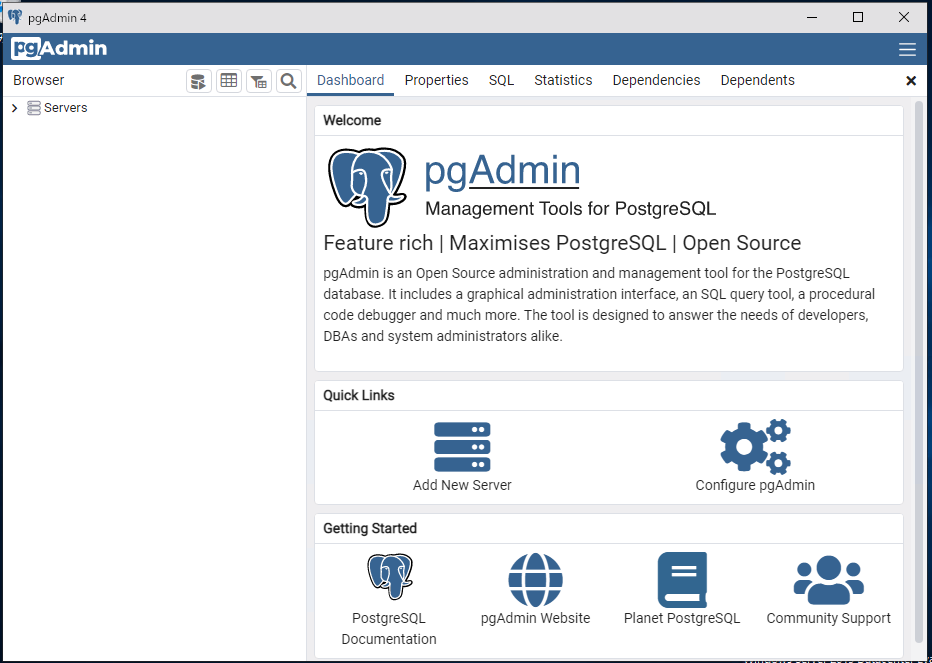Click the pgAdmin hyperlink in the Welcome section

[x=501, y=170]
